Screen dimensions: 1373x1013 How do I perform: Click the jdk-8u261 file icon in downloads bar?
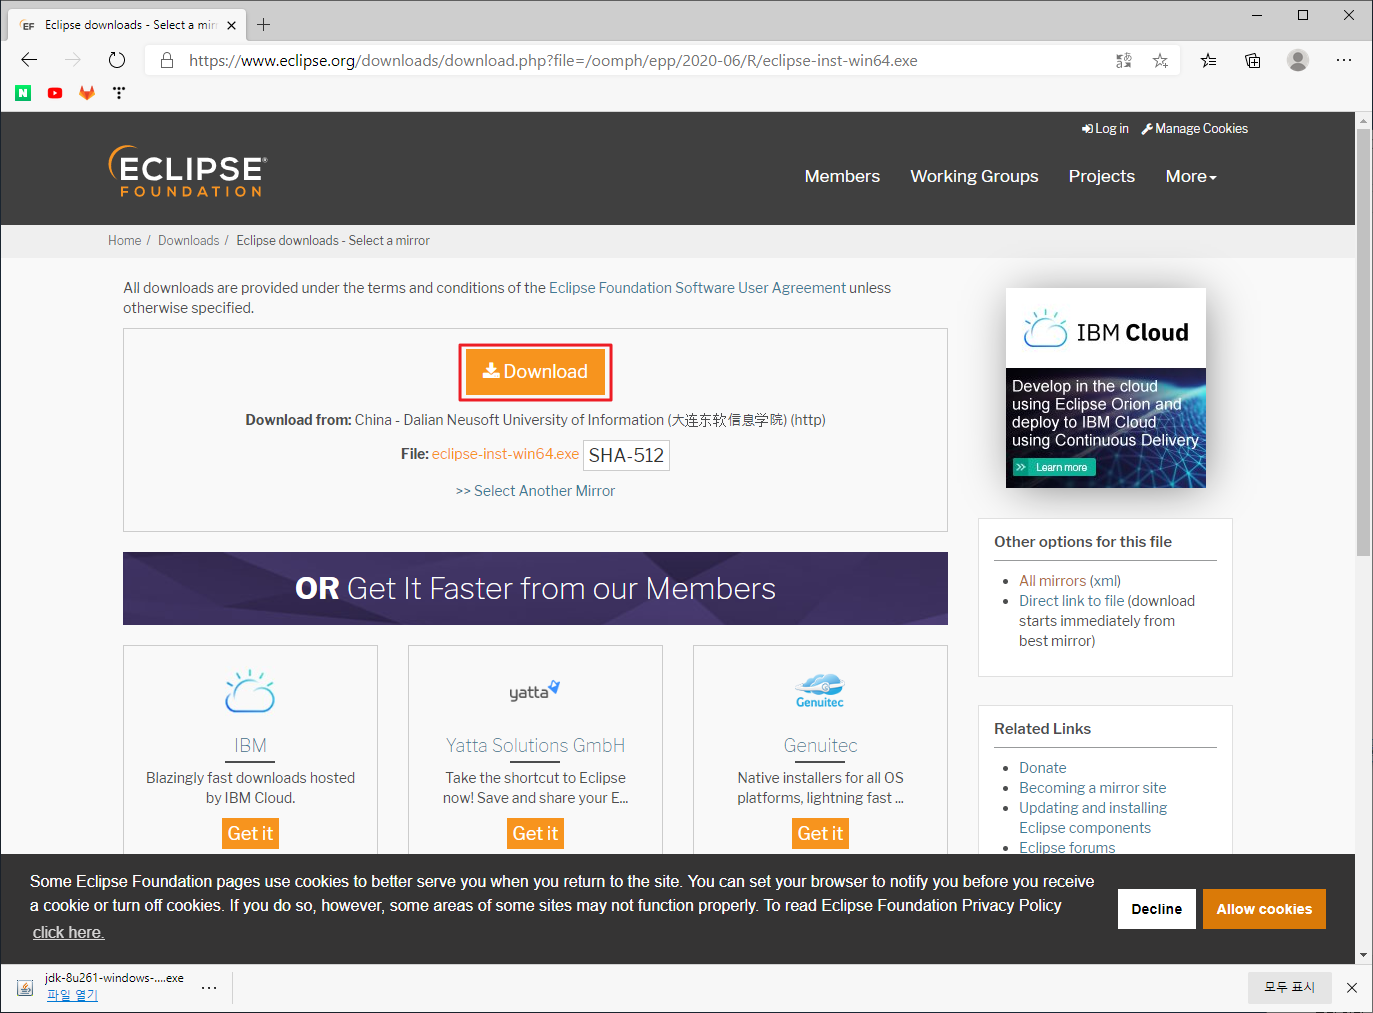25,988
